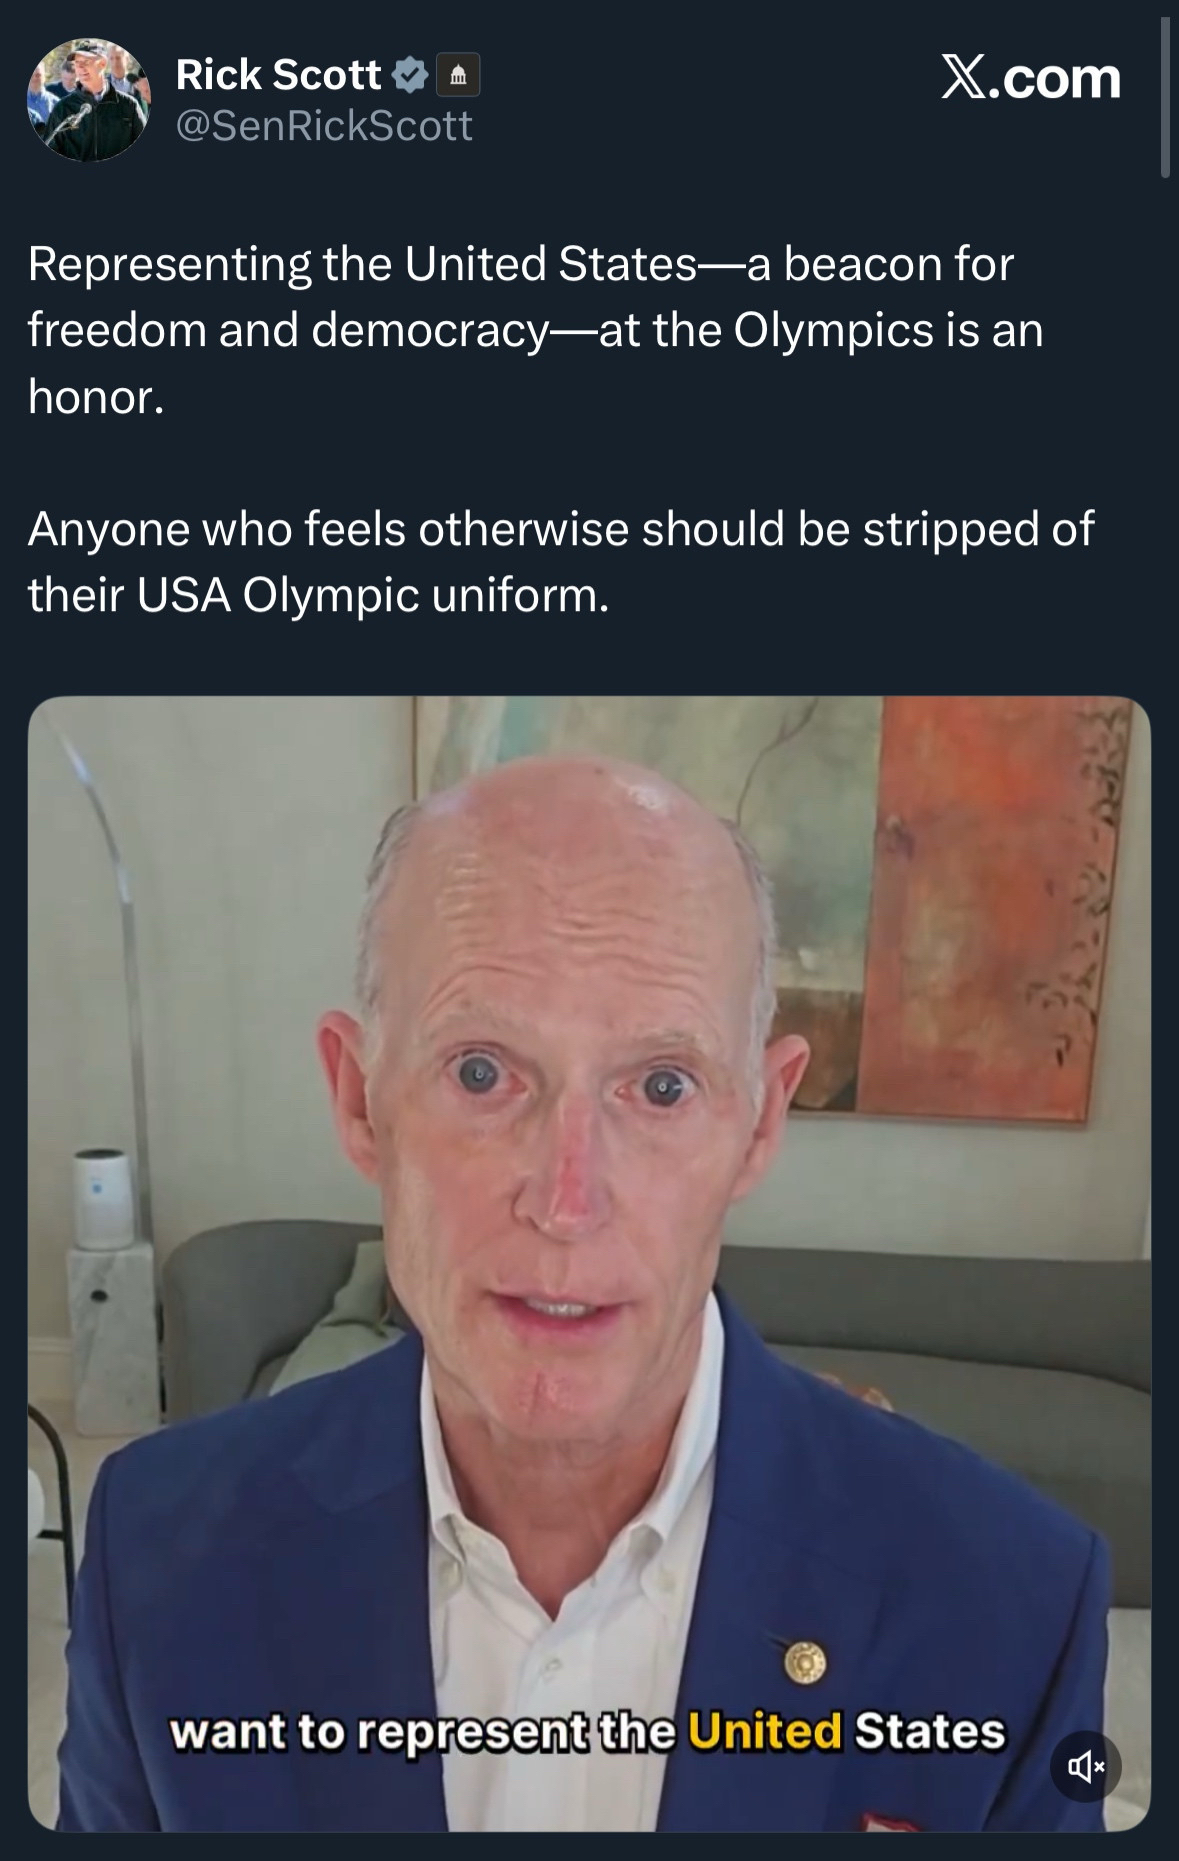Open the @SenRickScott handle link
The height and width of the screenshot is (1861, 1179).
tap(324, 126)
